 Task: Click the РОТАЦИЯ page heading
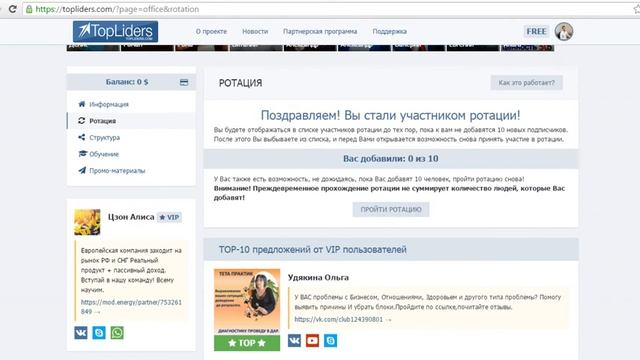click(240, 83)
